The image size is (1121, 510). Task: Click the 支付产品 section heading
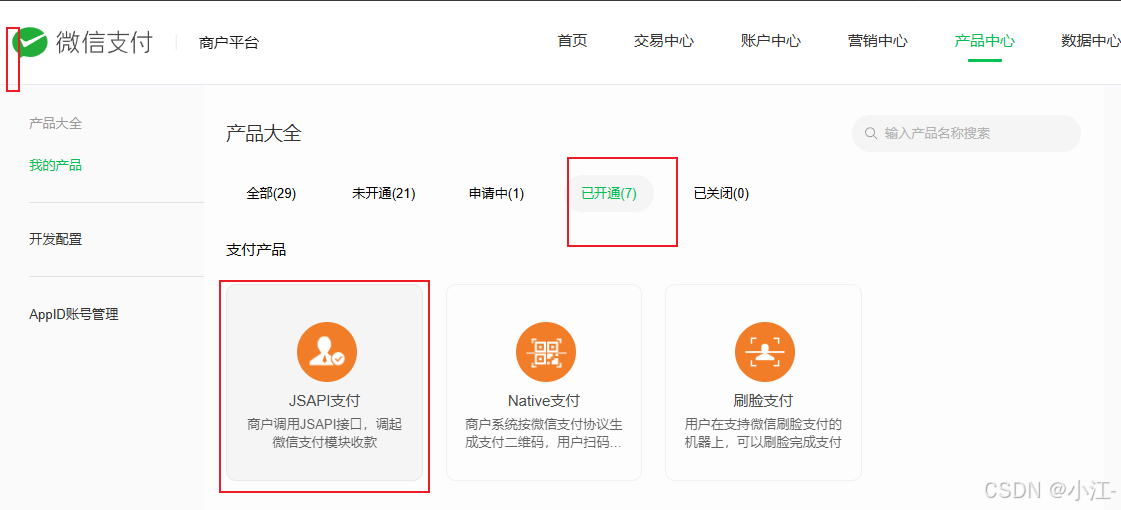(256, 250)
